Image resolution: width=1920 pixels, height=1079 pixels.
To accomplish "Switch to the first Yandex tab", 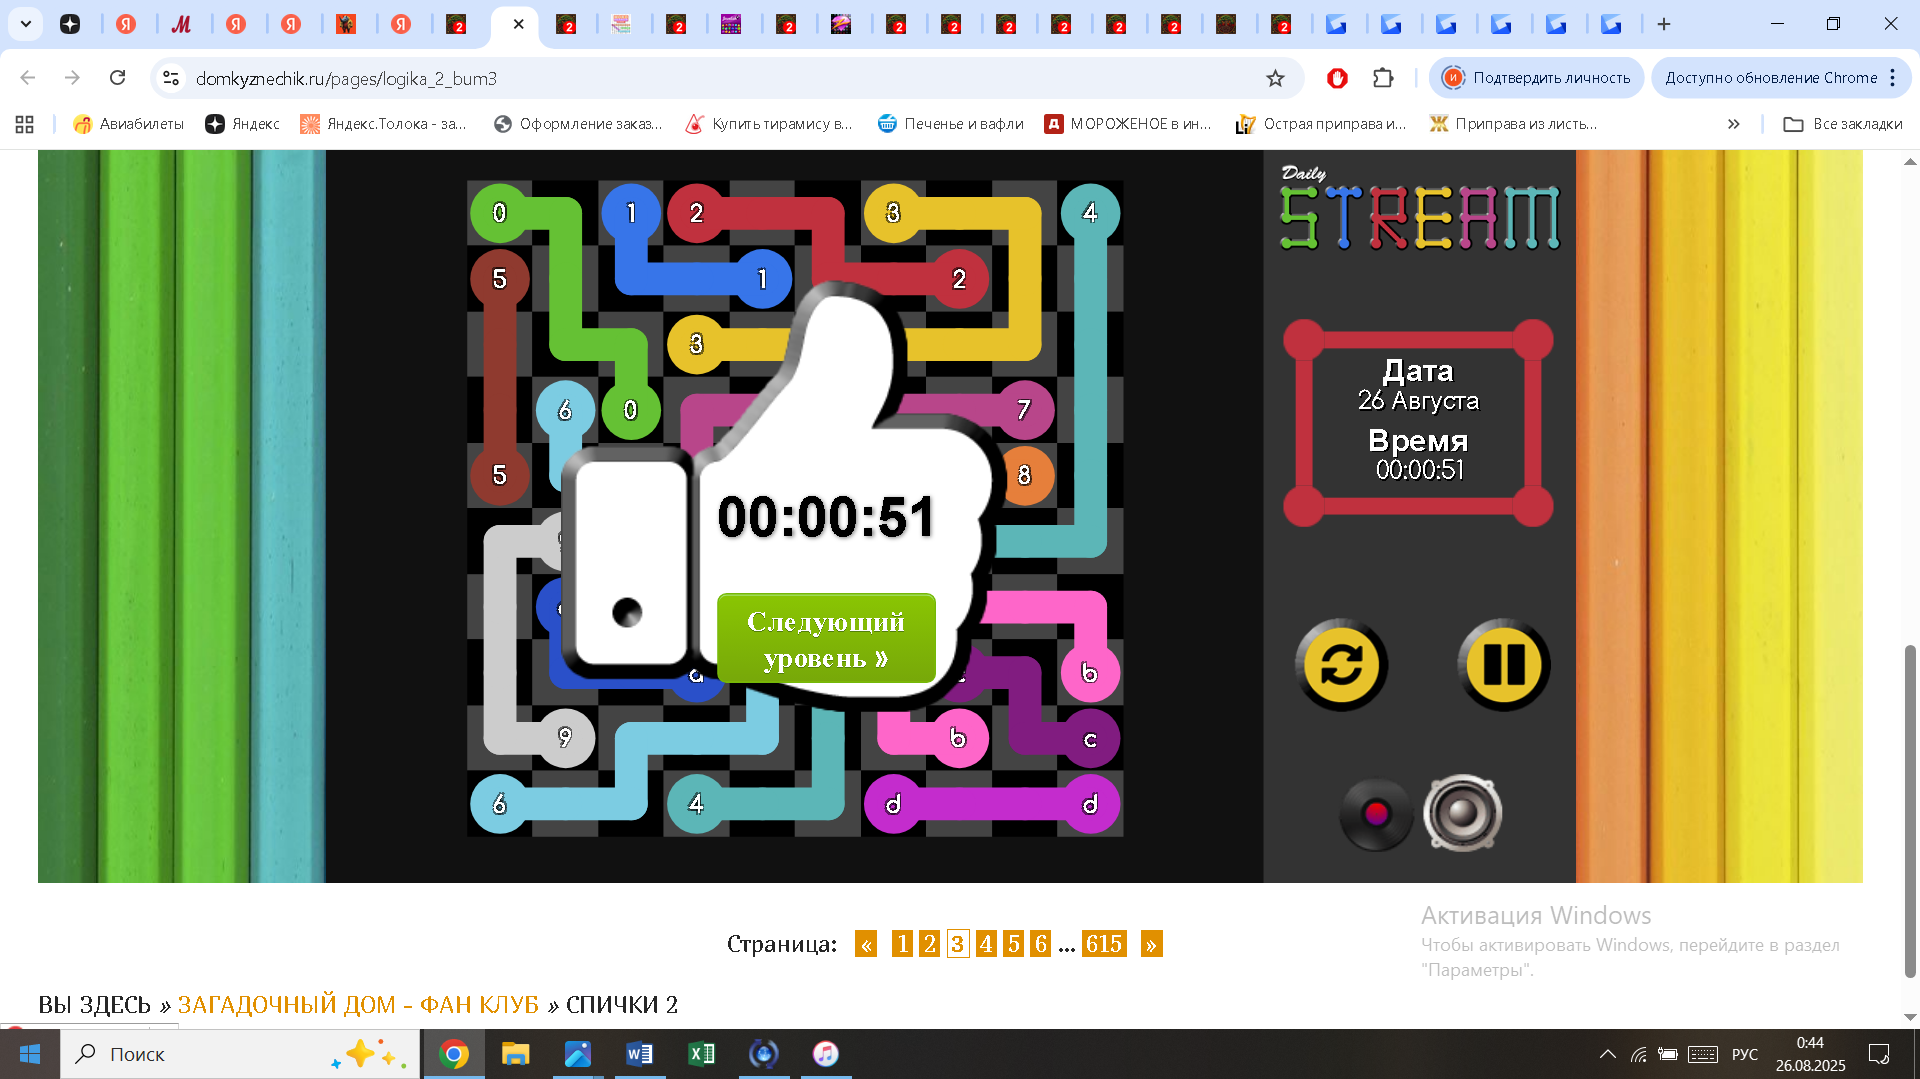I will coord(126,24).
